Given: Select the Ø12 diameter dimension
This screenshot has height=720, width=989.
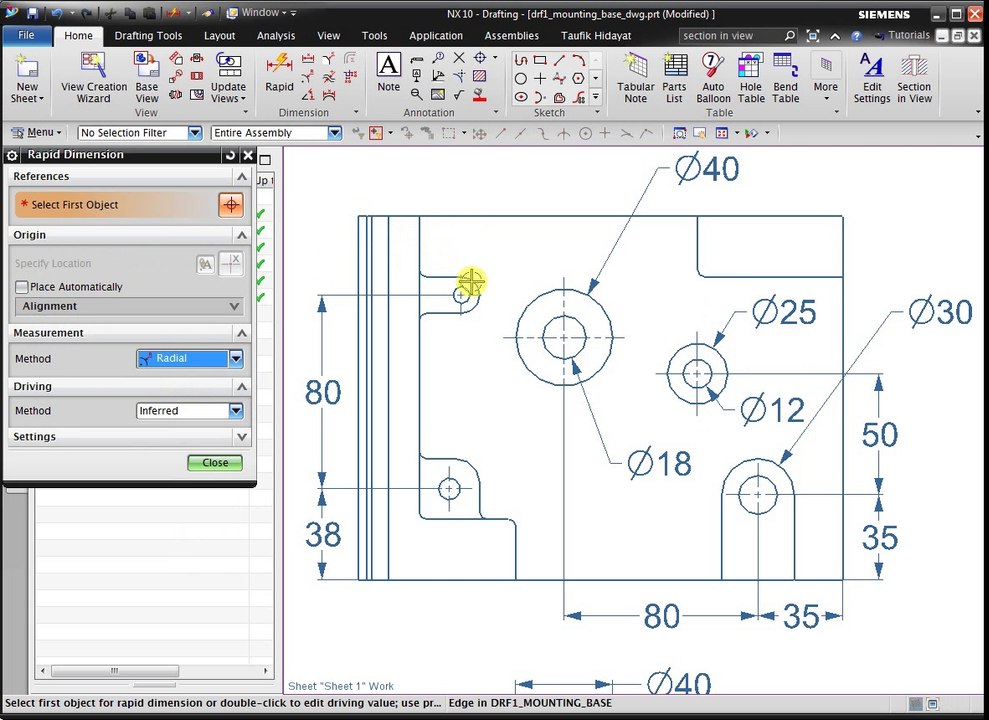Looking at the screenshot, I should 773,410.
